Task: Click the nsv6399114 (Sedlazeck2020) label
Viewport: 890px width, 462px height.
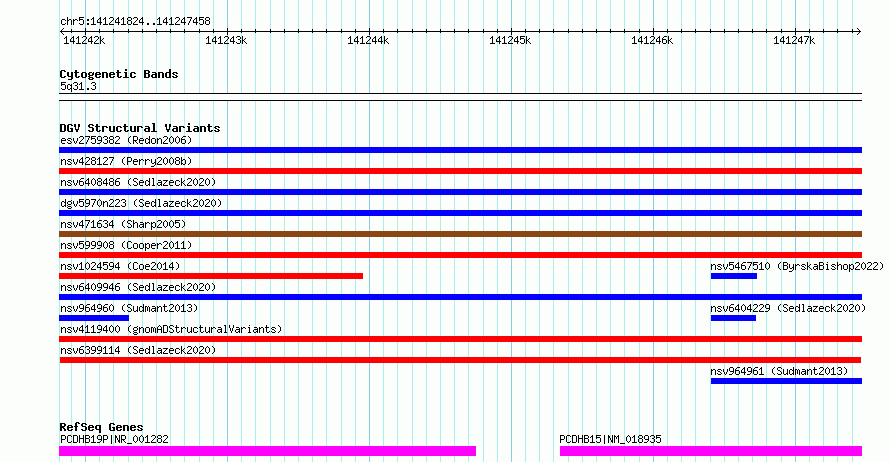Action: pos(138,350)
